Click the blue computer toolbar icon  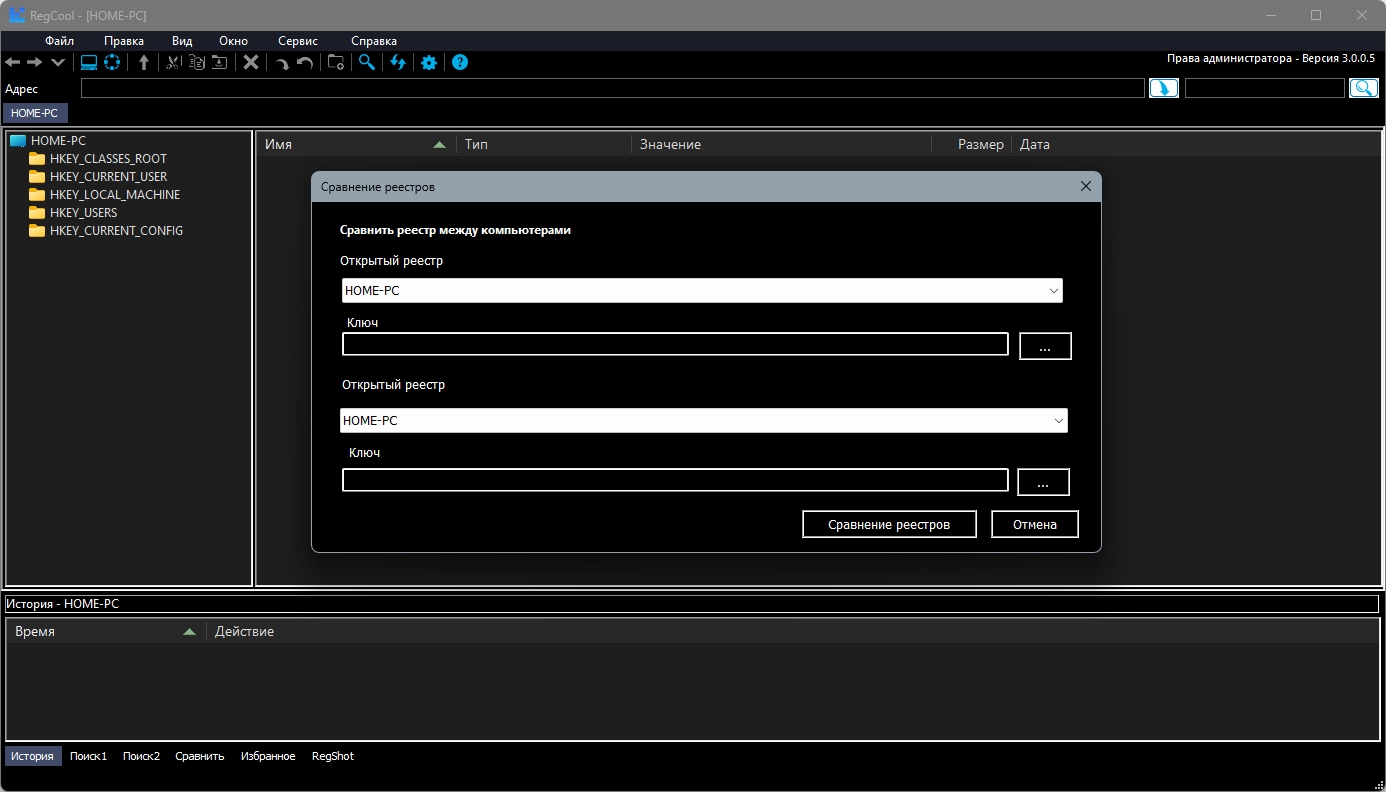click(x=89, y=62)
